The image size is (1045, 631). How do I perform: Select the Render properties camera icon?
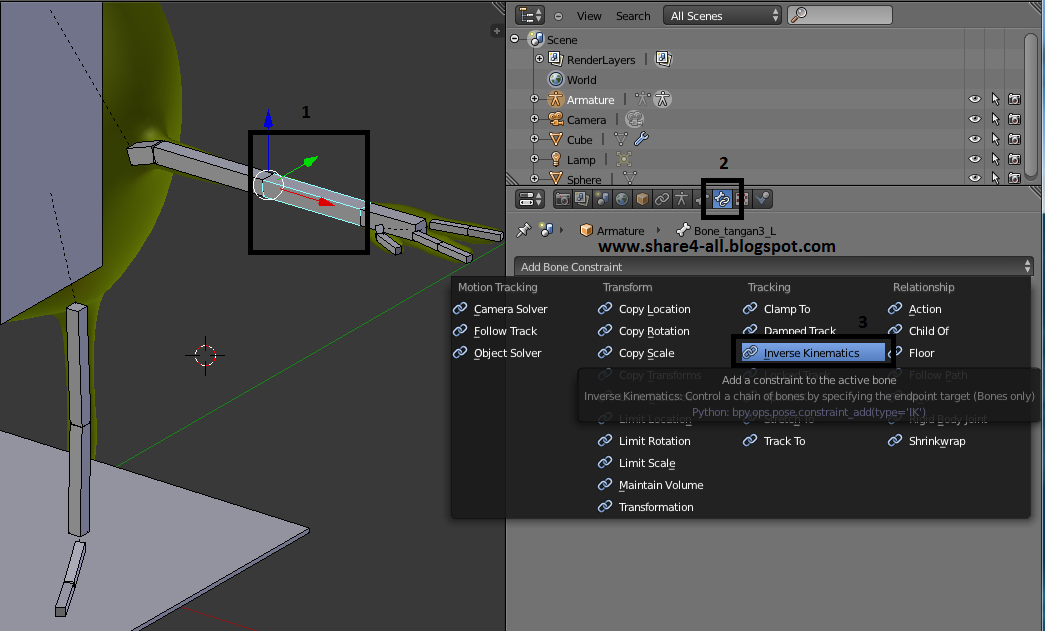564,198
